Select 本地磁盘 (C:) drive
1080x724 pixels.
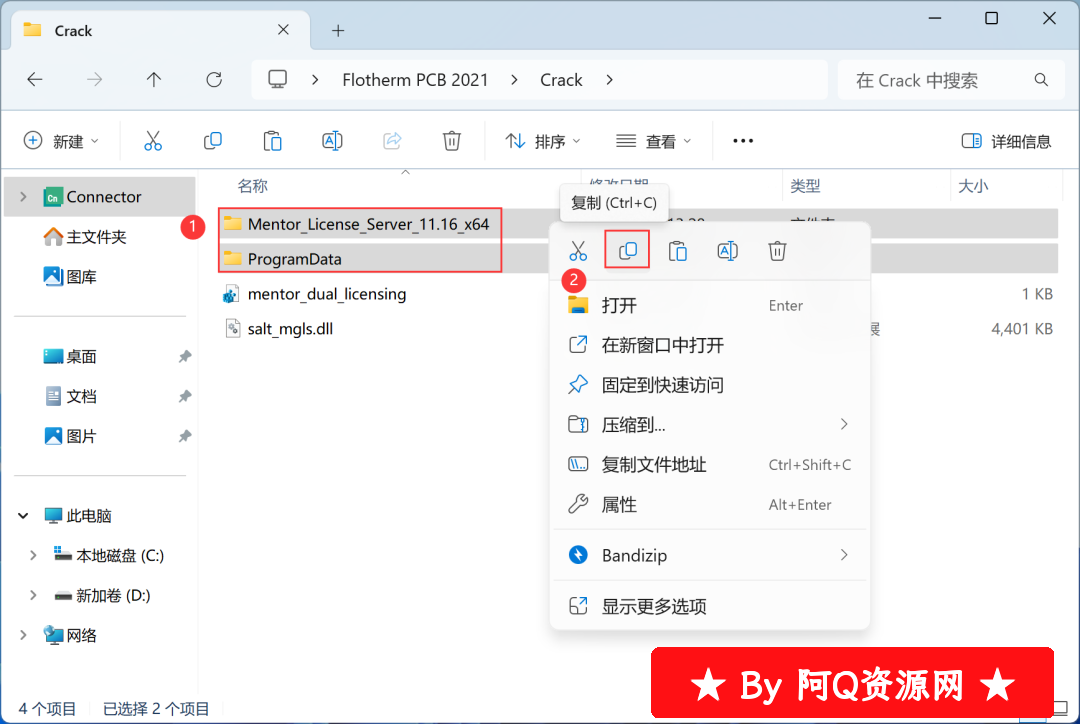(119, 555)
